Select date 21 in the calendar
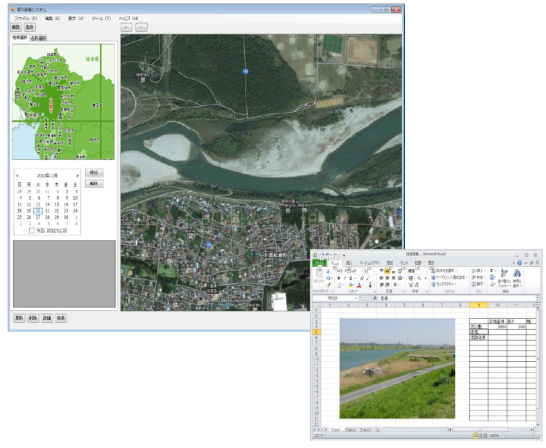 (47, 211)
